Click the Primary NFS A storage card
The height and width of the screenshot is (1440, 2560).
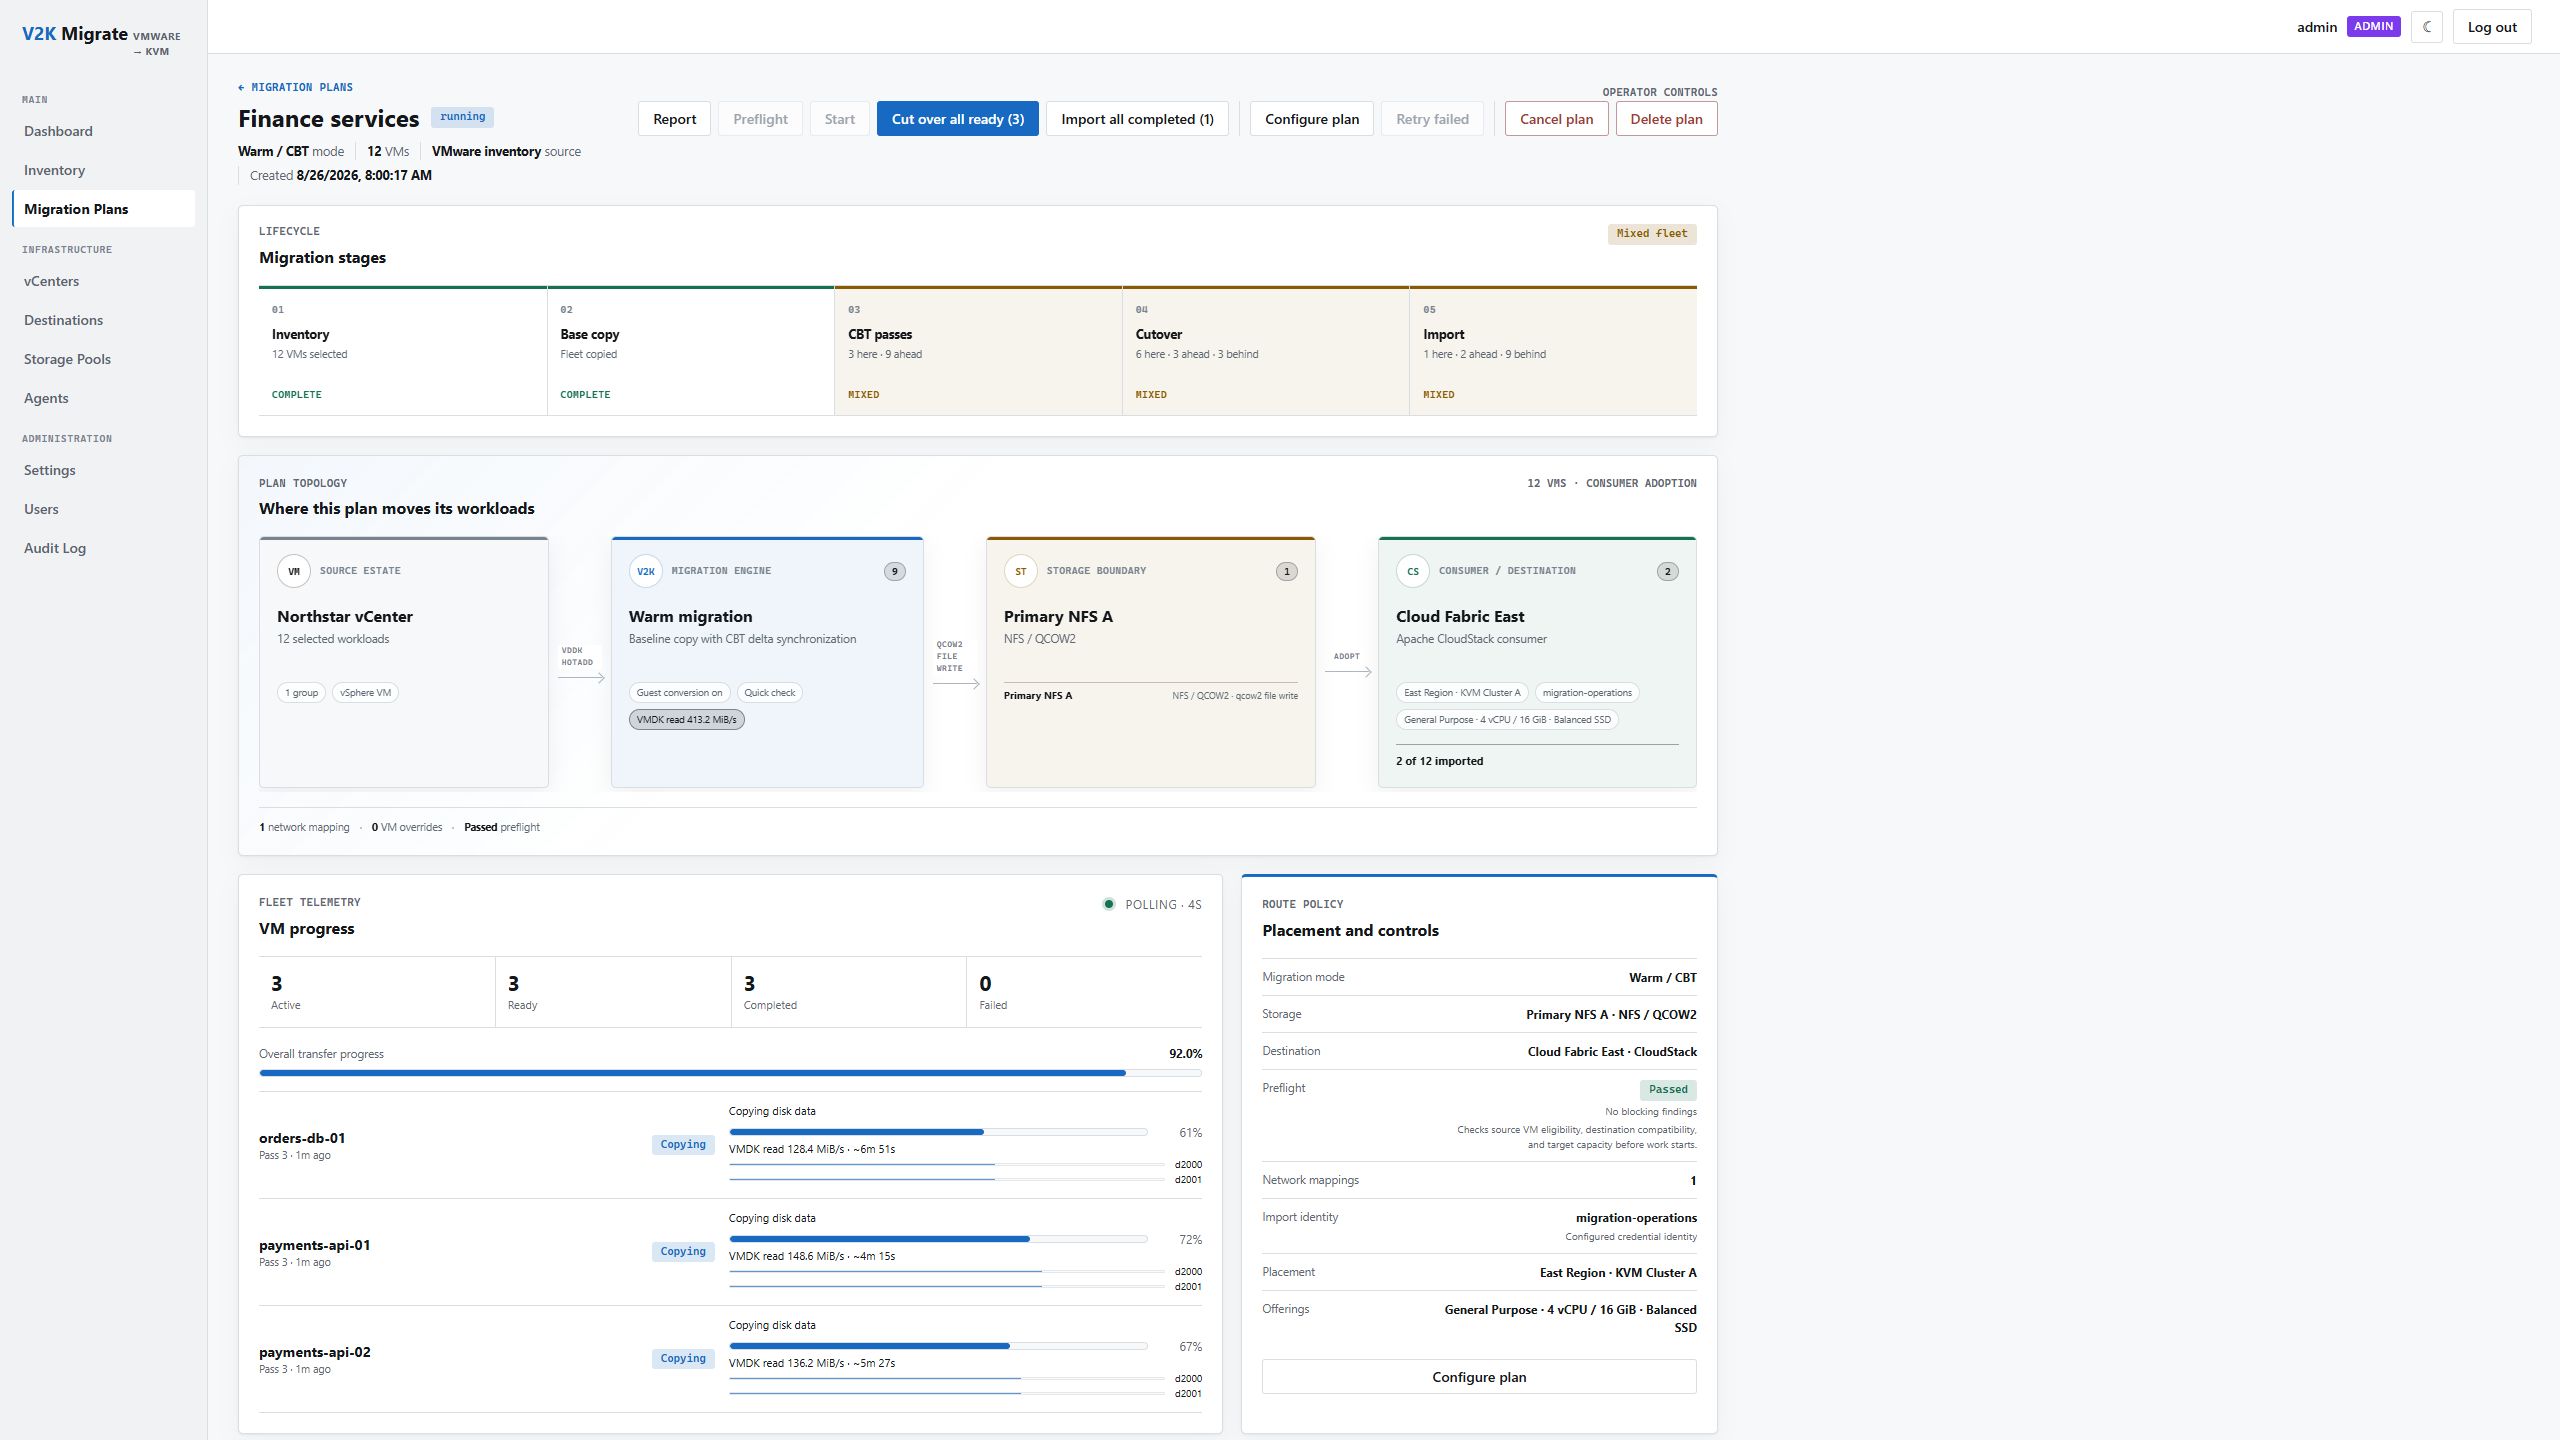click(1150, 662)
